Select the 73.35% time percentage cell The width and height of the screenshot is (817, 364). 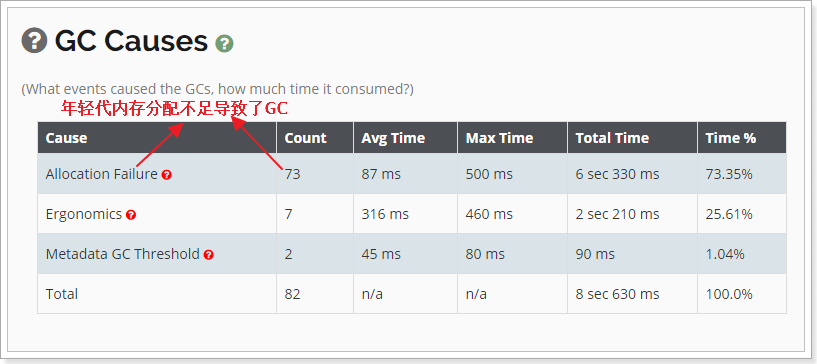tap(729, 174)
